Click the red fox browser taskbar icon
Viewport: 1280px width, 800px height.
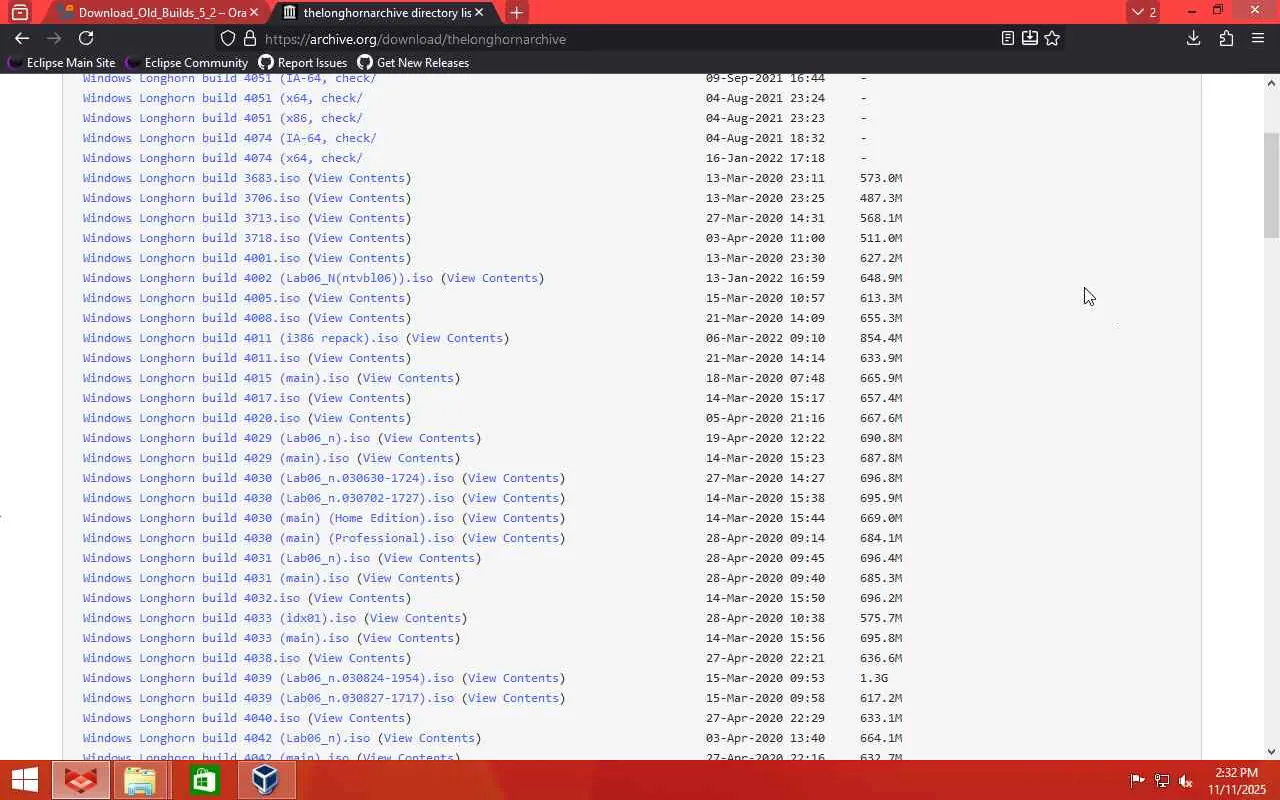tap(81, 780)
